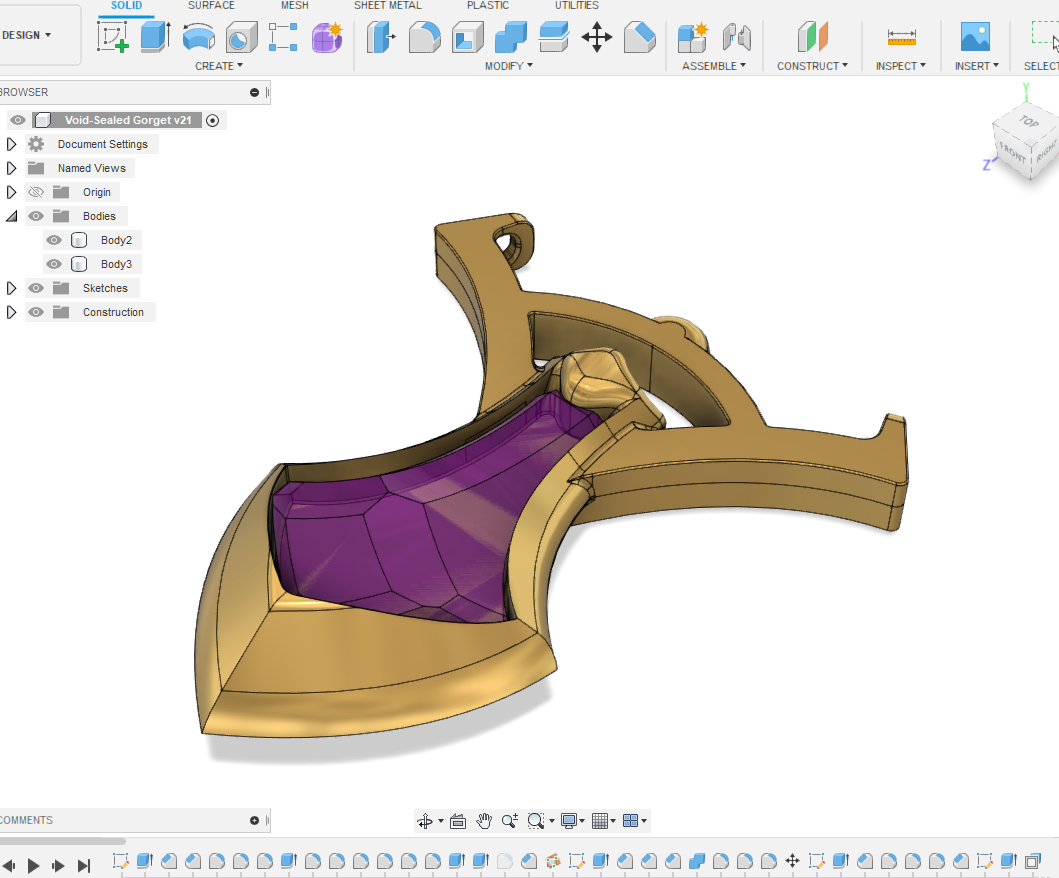
Task: Toggle Construction folder visibility
Action: click(36, 312)
